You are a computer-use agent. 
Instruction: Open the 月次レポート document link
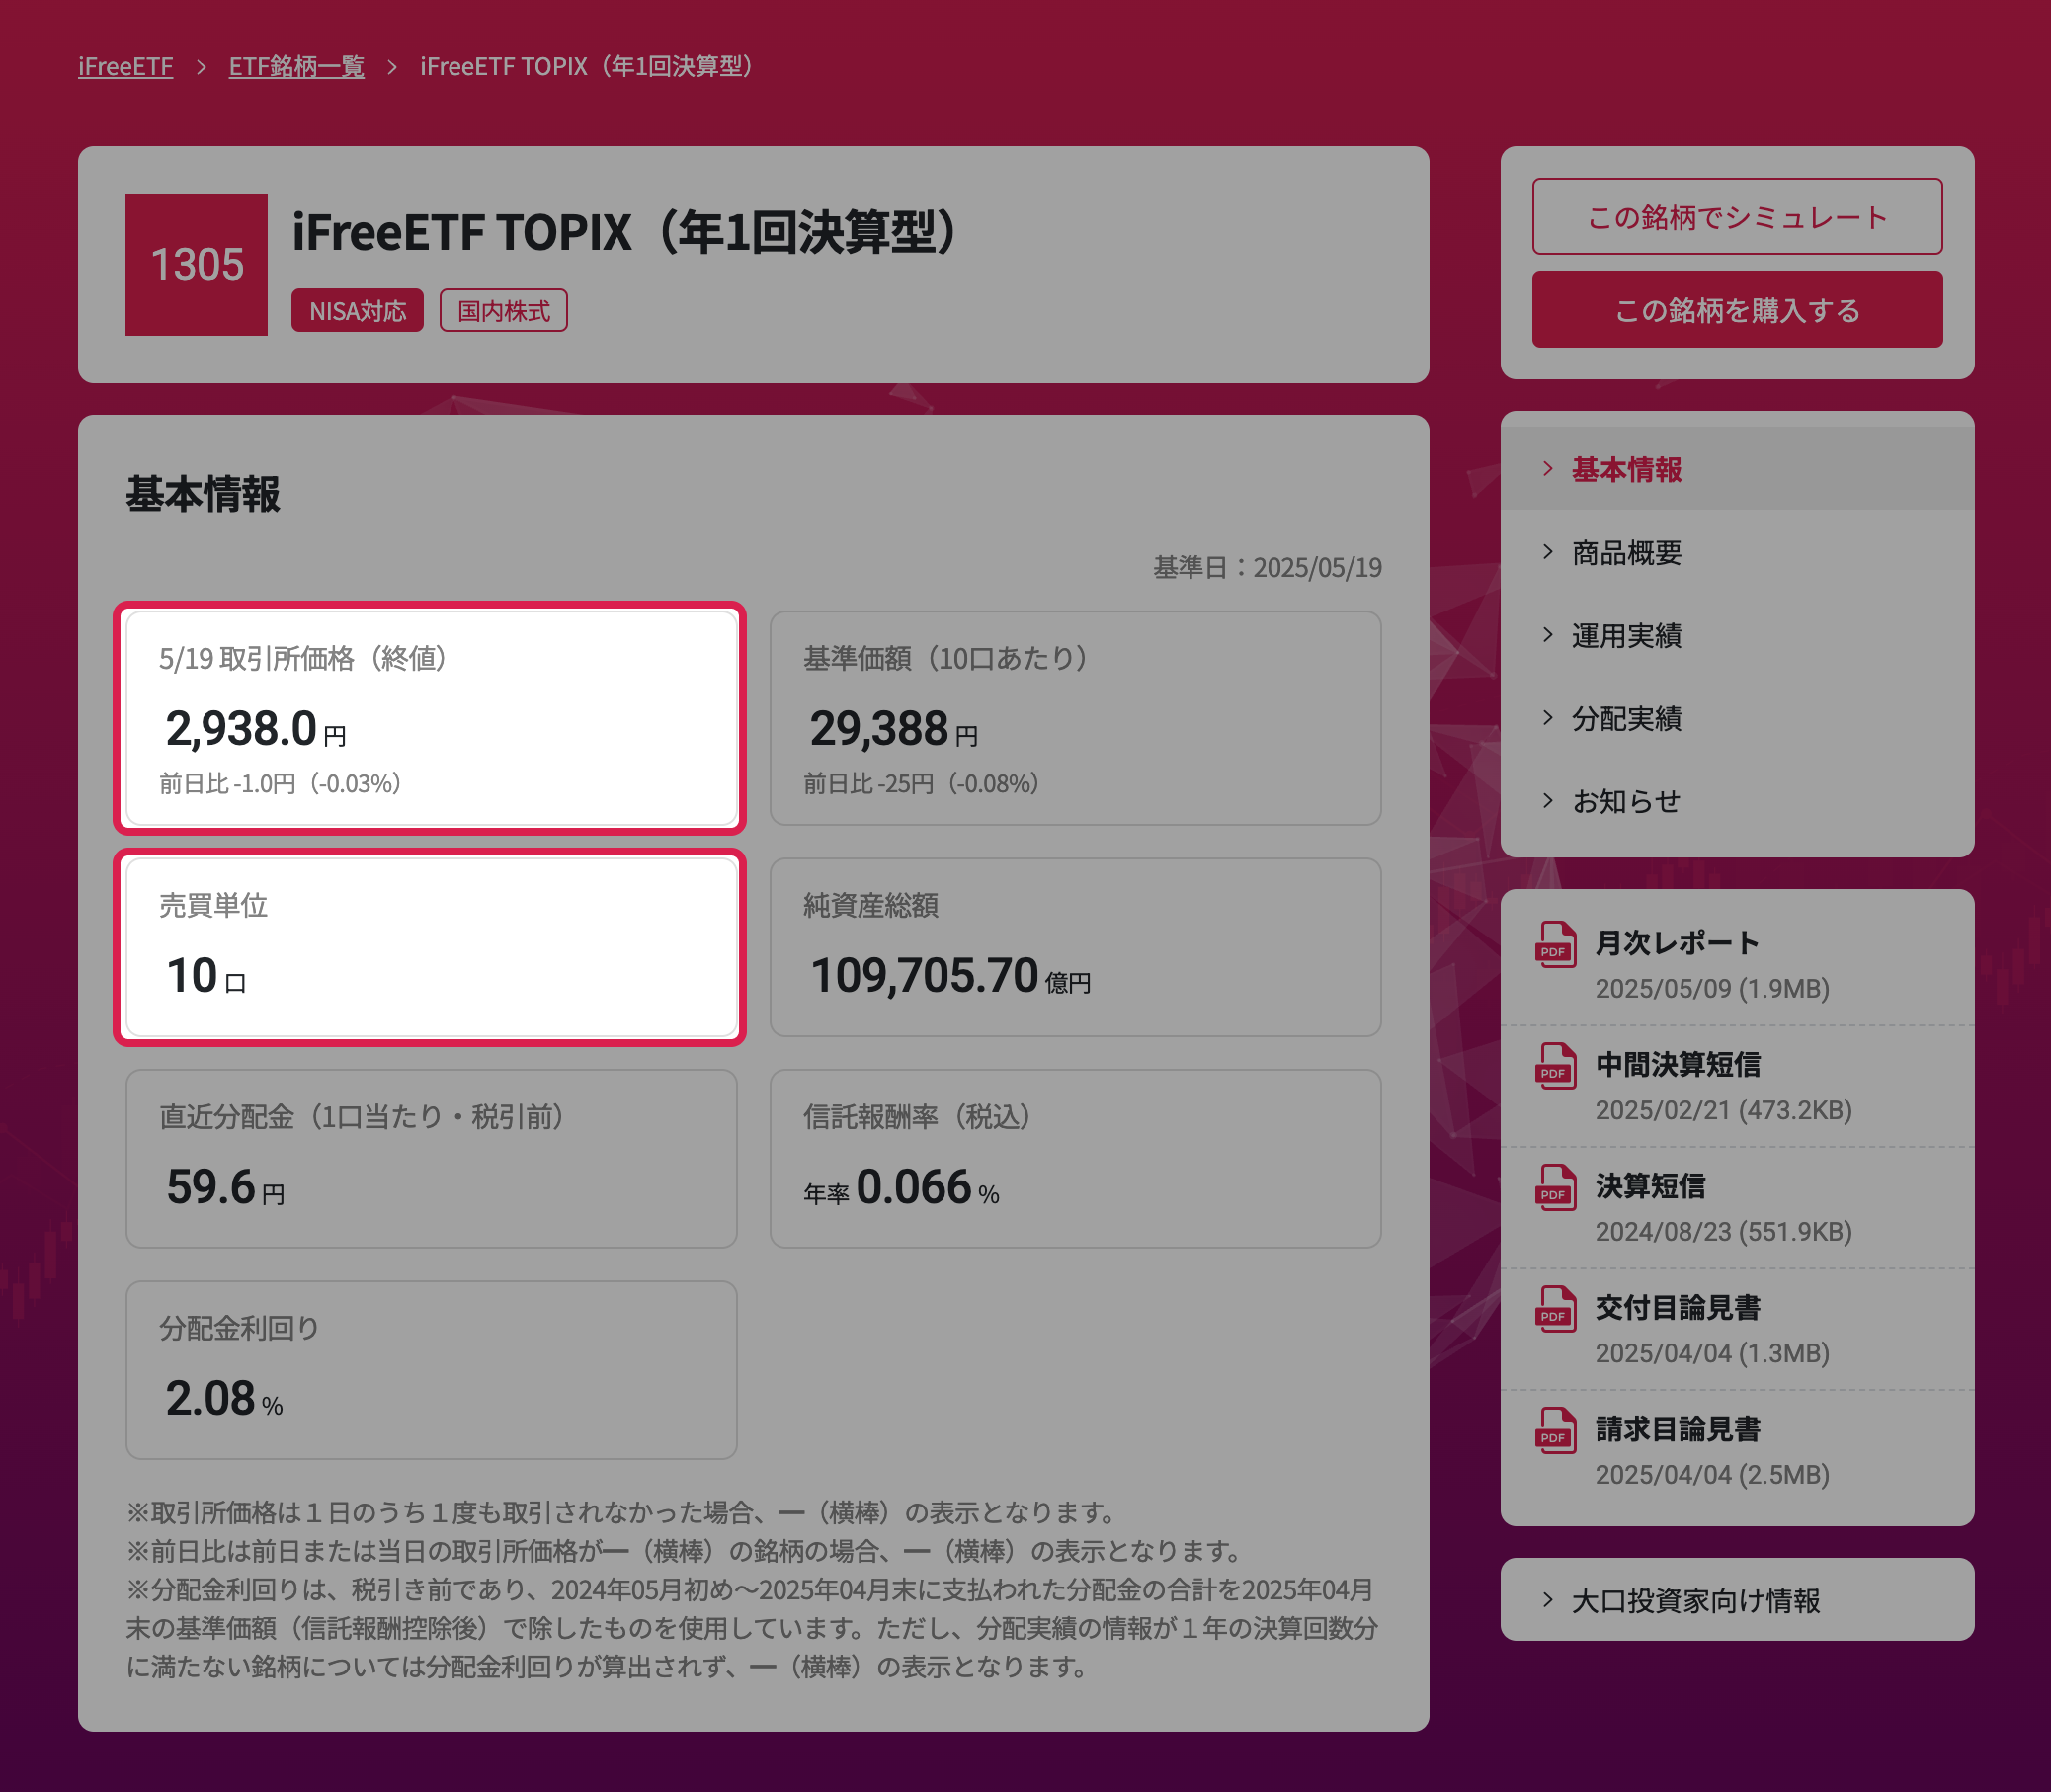pyautogui.click(x=1677, y=943)
